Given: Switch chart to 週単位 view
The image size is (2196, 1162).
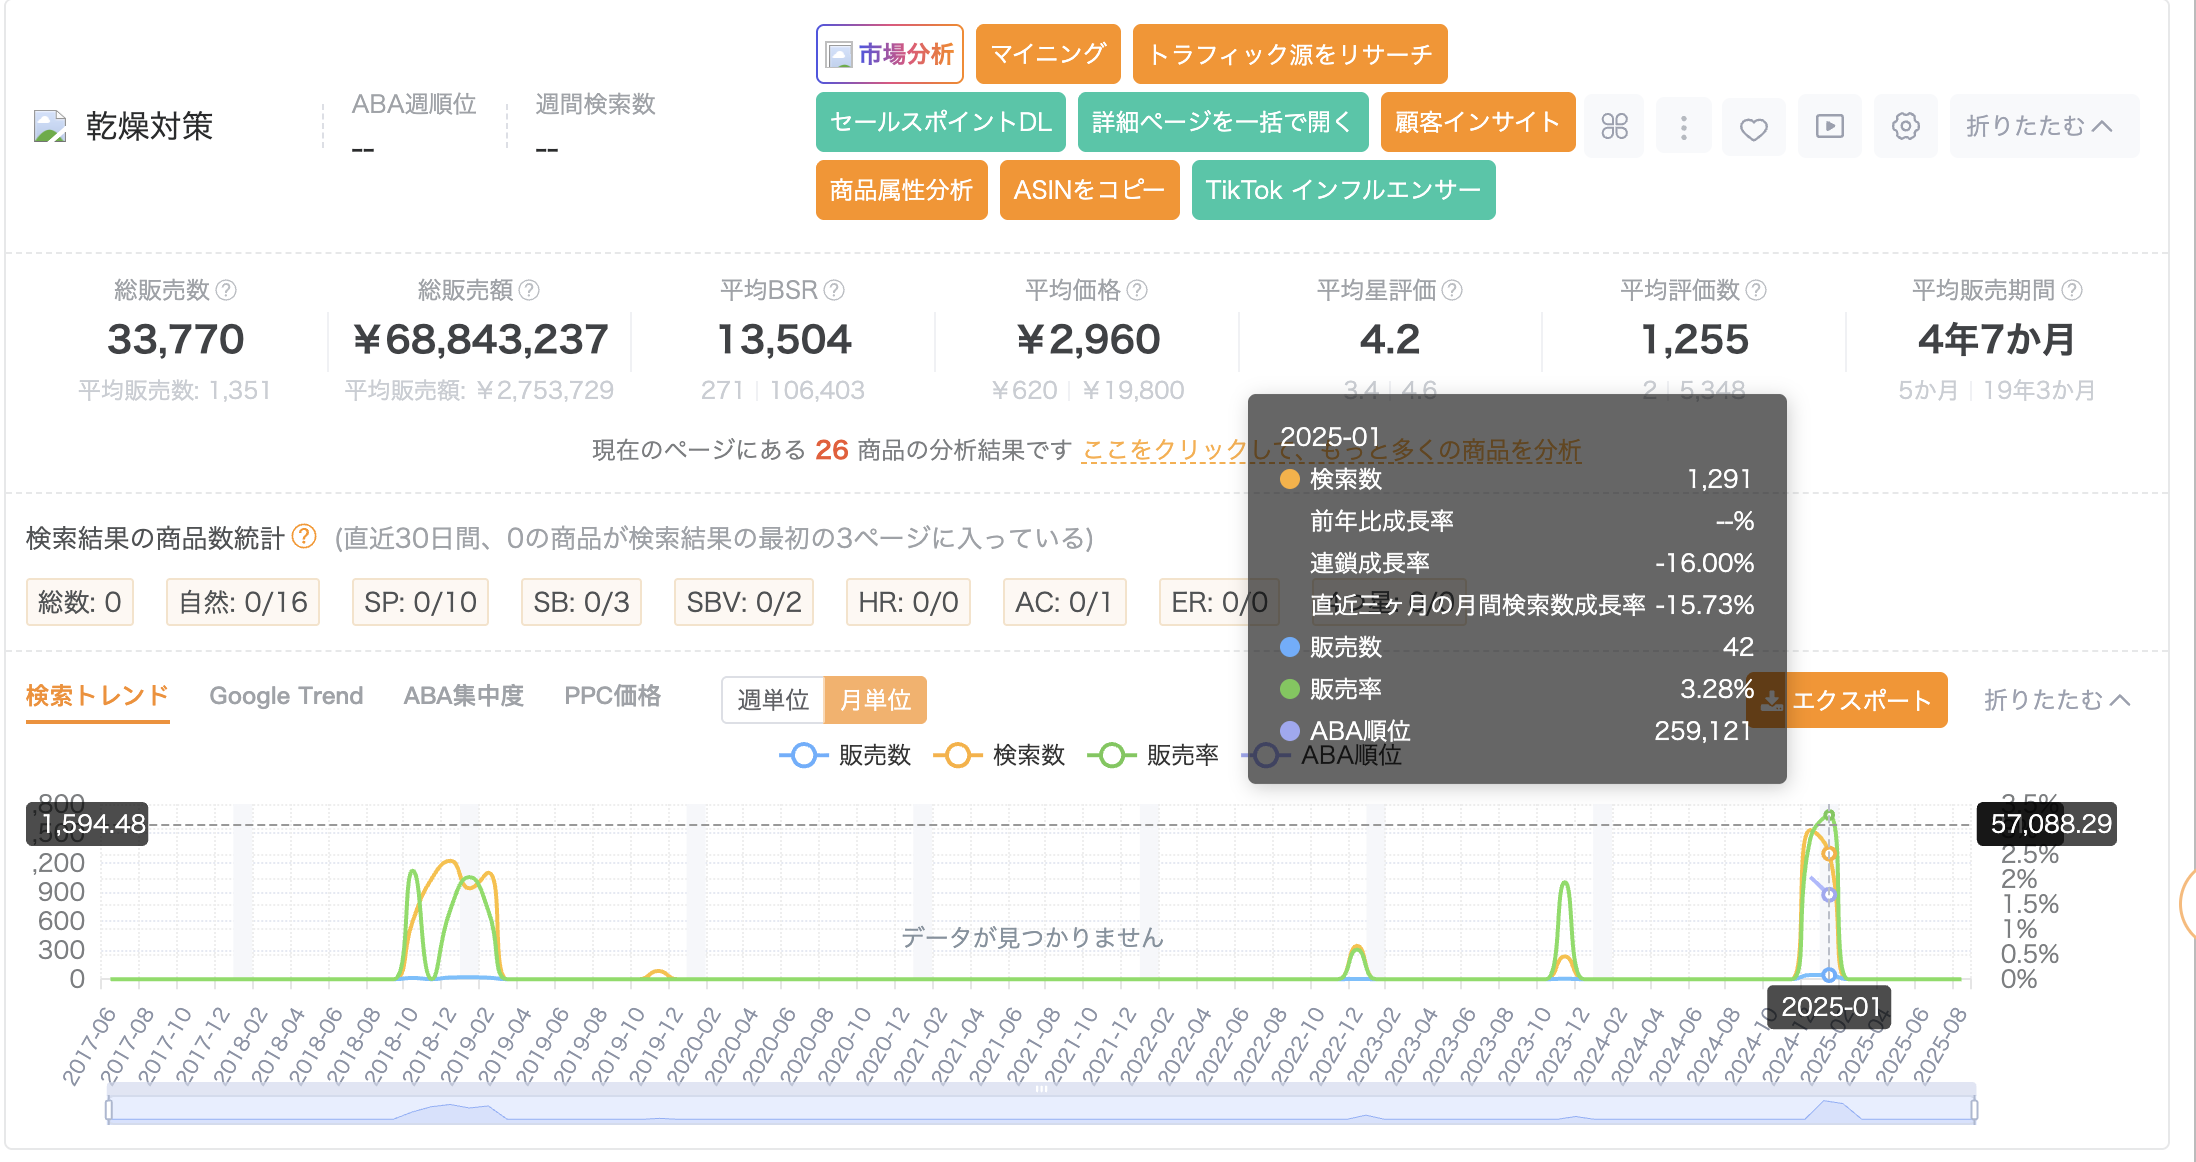Looking at the screenshot, I should click(772, 700).
